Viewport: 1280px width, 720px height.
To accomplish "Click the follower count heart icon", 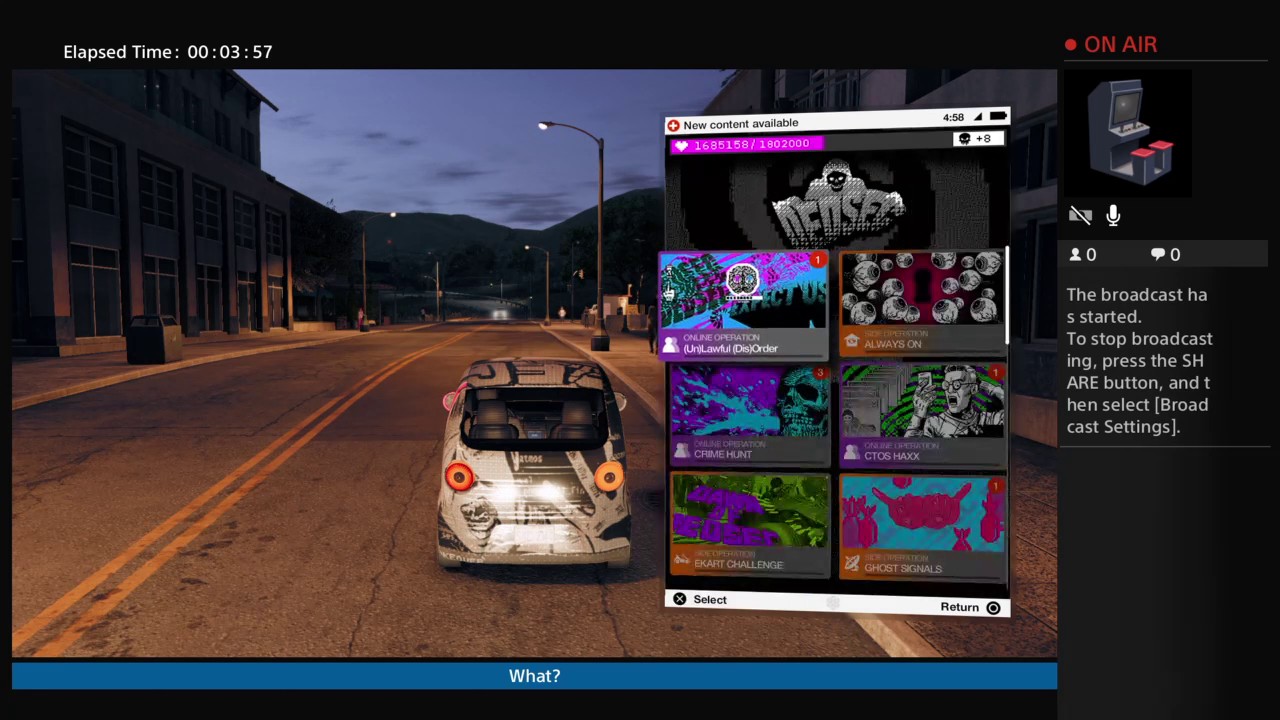I will [x=681, y=146].
